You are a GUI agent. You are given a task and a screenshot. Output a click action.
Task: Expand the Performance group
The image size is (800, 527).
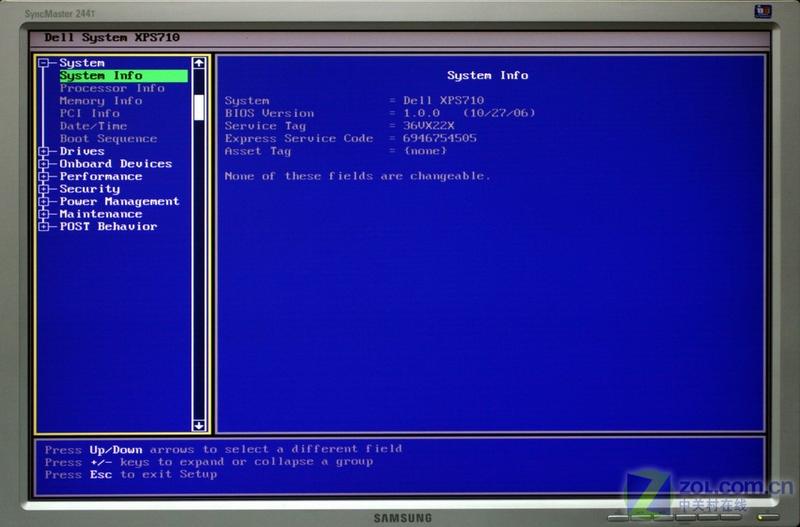[x=44, y=177]
